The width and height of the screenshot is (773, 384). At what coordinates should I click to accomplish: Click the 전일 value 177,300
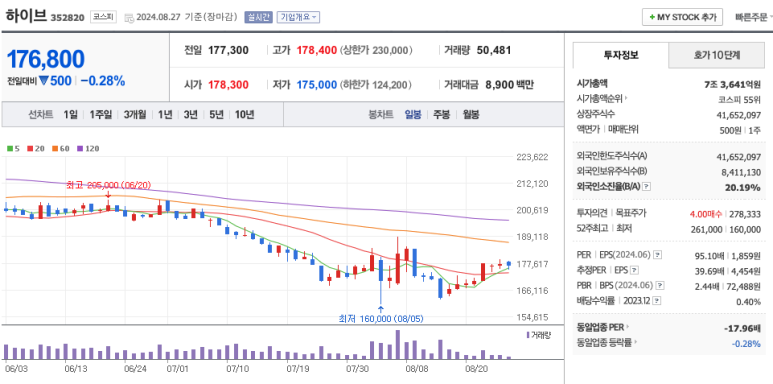click(x=228, y=50)
